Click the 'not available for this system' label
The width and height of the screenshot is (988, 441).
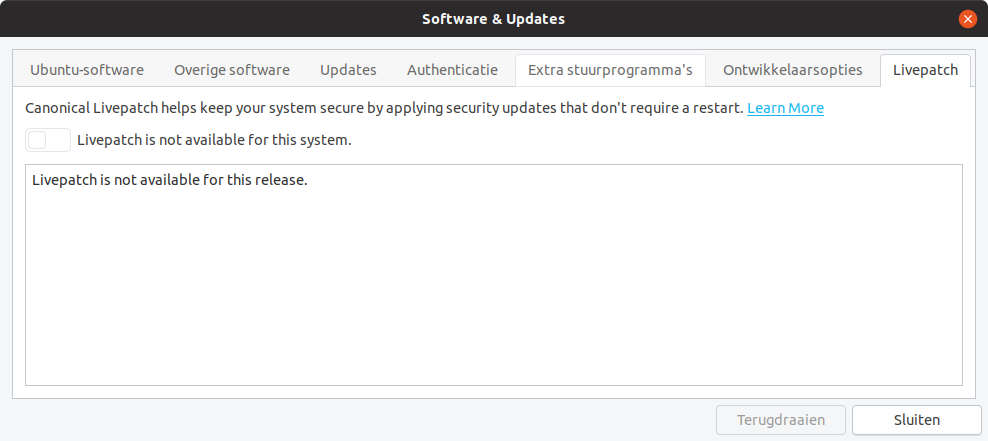coord(214,140)
